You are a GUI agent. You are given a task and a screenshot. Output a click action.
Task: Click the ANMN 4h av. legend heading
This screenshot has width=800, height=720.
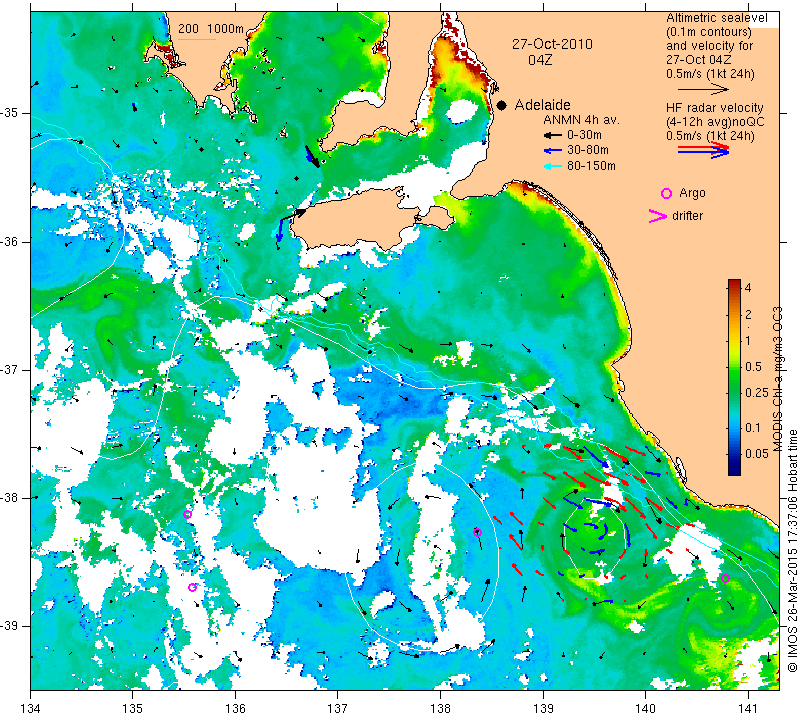581,120
